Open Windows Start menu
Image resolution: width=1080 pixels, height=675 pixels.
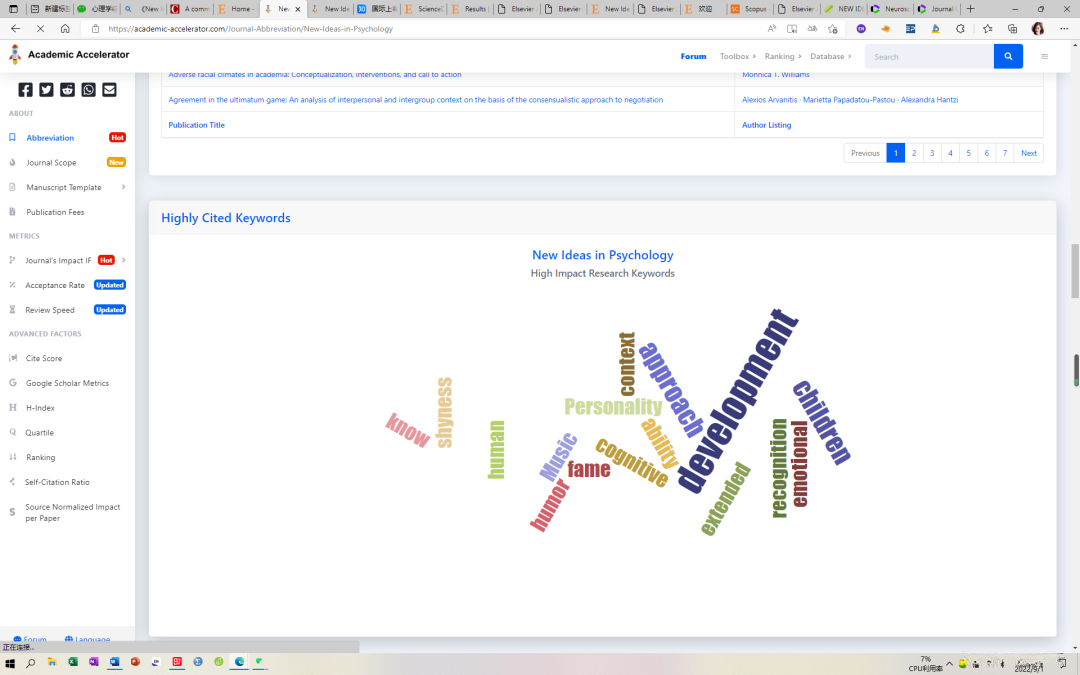(10, 663)
